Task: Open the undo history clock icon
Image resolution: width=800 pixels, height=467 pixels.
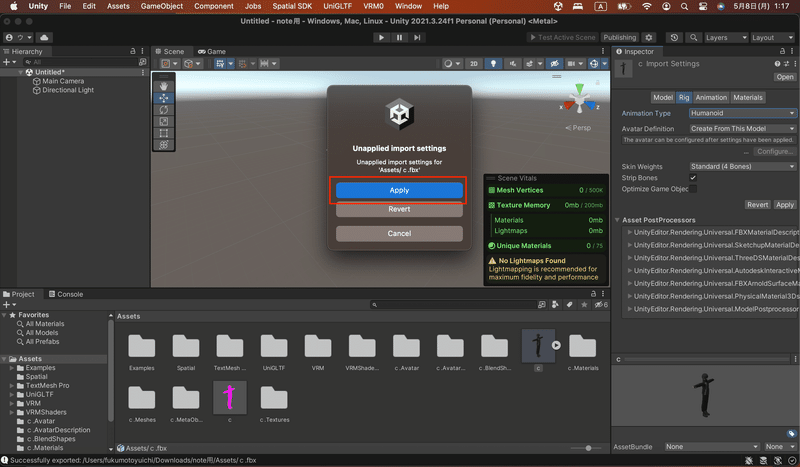Action: (x=673, y=38)
